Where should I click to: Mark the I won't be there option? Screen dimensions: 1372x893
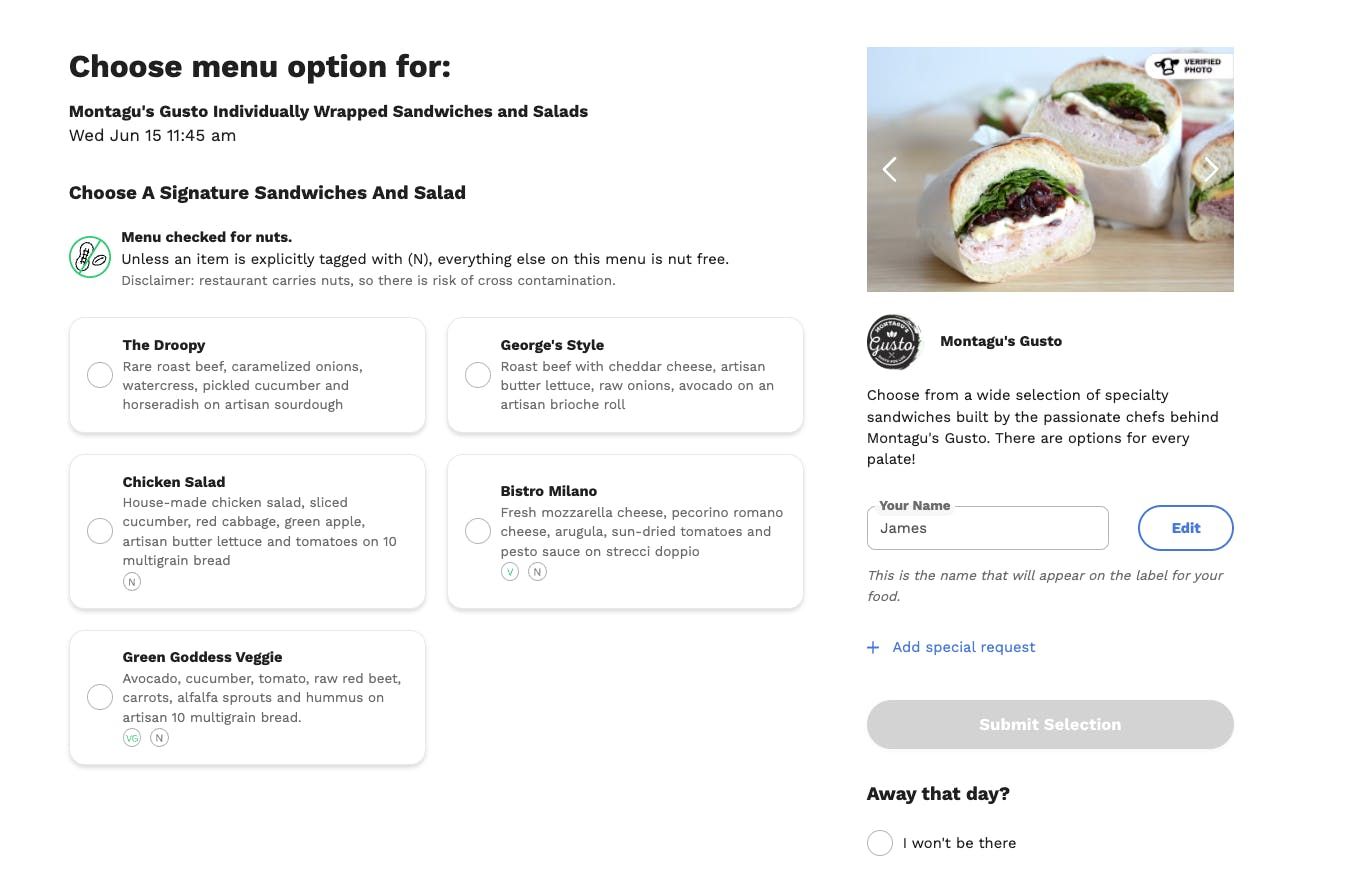[880, 843]
